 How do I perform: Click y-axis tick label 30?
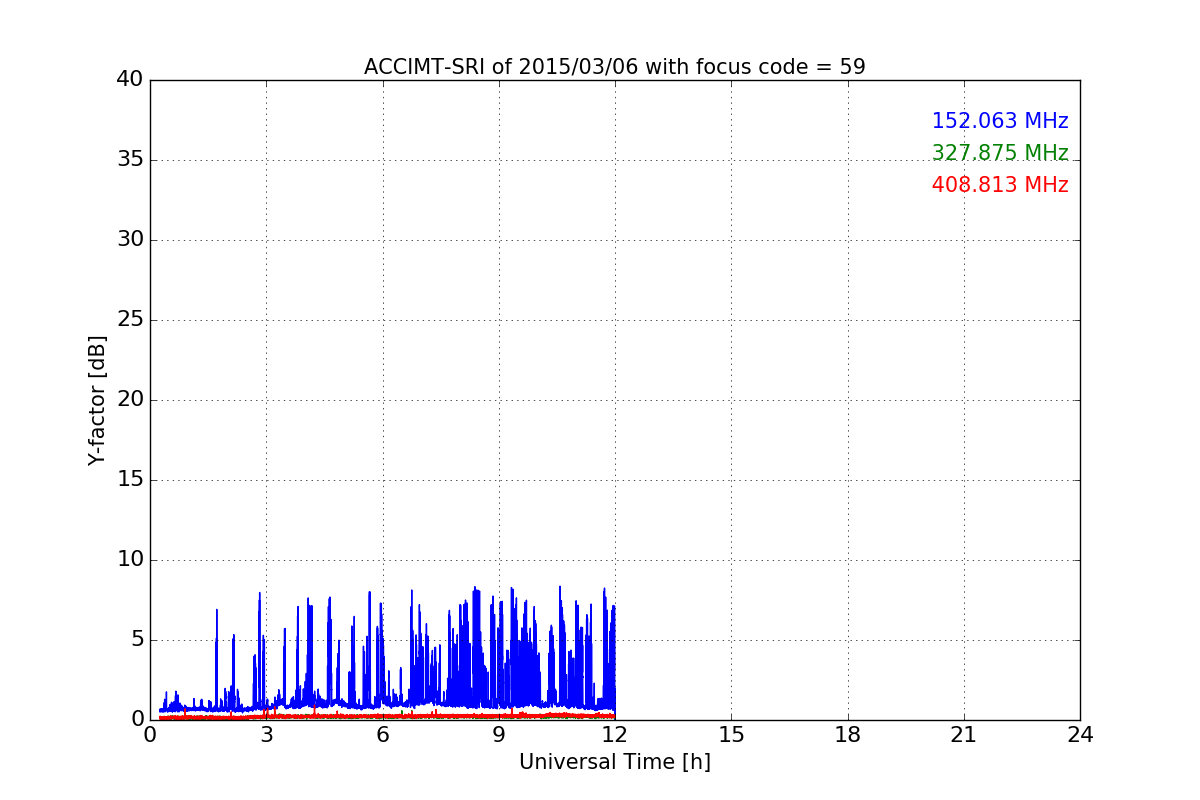(x=130, y=240)
